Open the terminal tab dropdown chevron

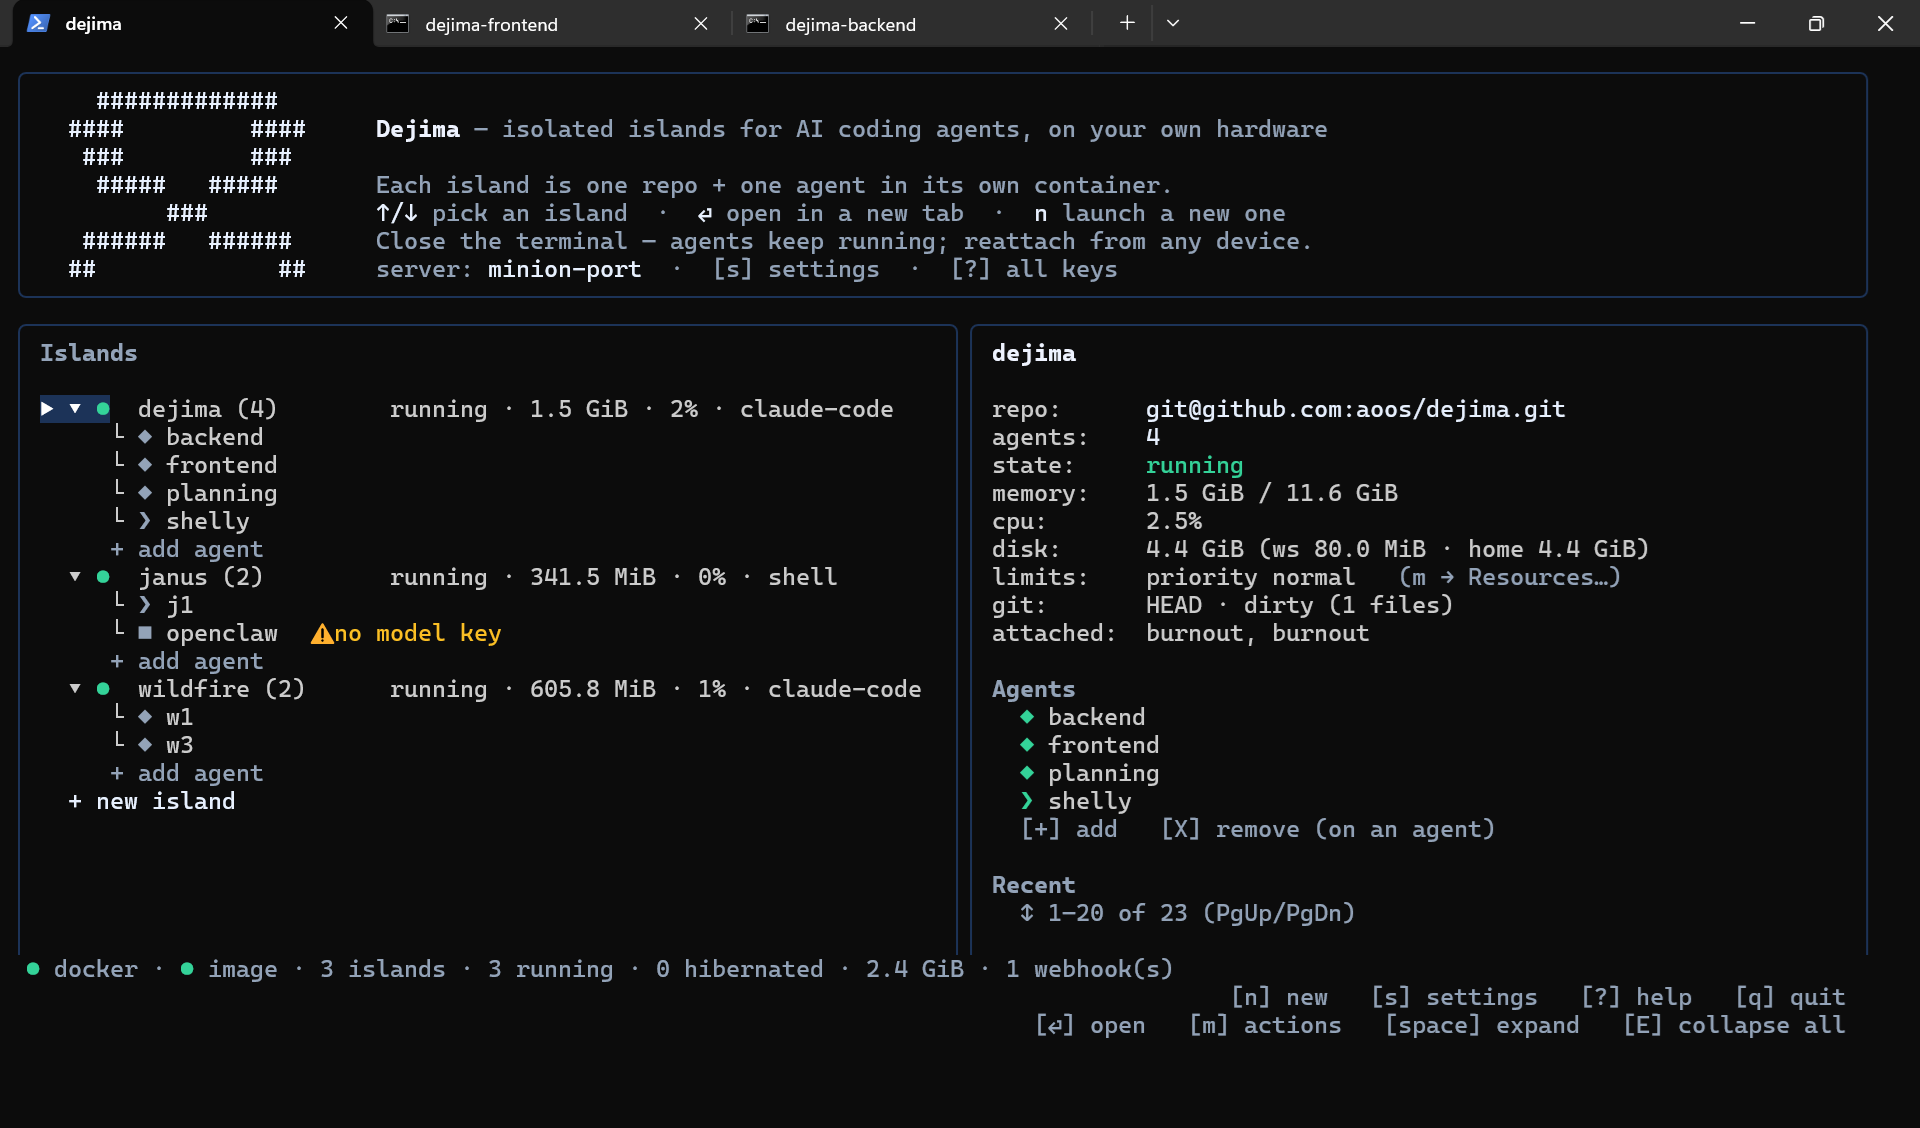pyautogui.click(x=1173, y=23)
